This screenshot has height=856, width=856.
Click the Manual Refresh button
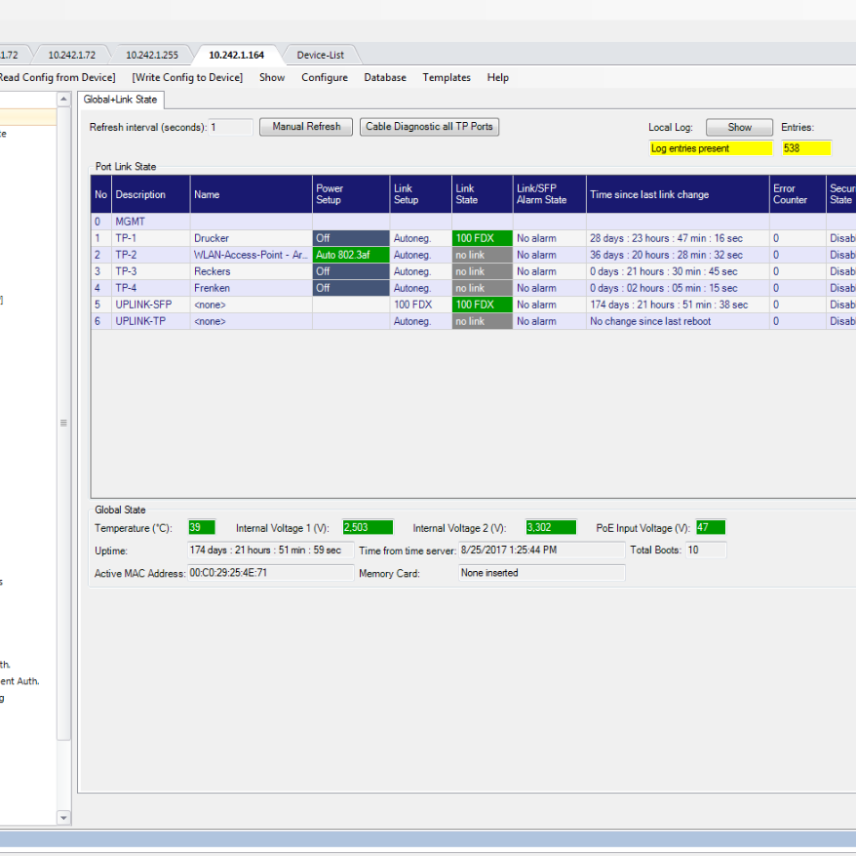tap(306, 127)
